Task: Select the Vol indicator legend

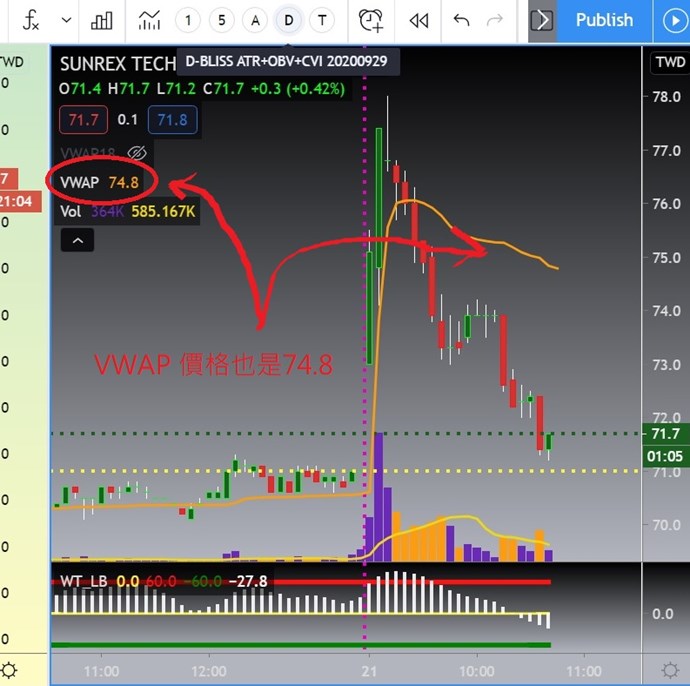Action: tap(127, 212)
